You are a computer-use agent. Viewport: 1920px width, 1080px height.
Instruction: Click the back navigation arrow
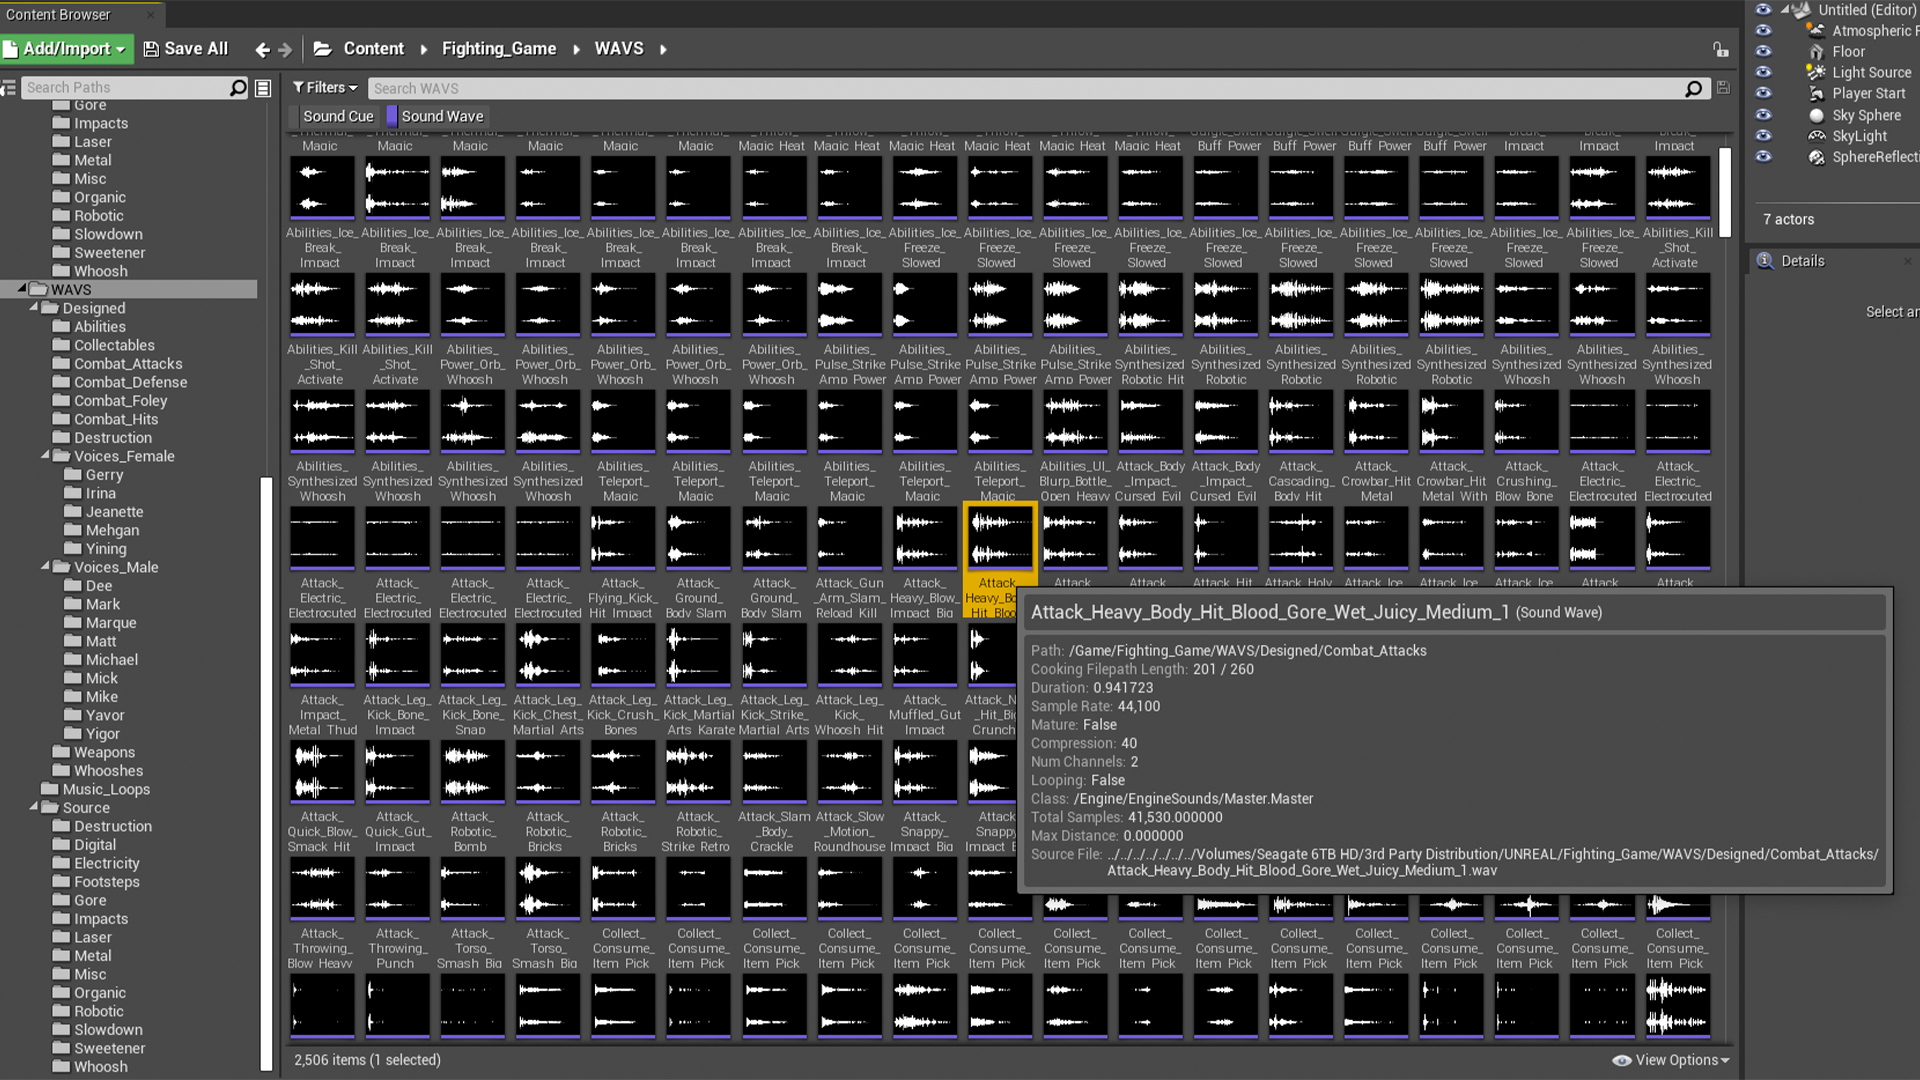(x=262, y=49)
